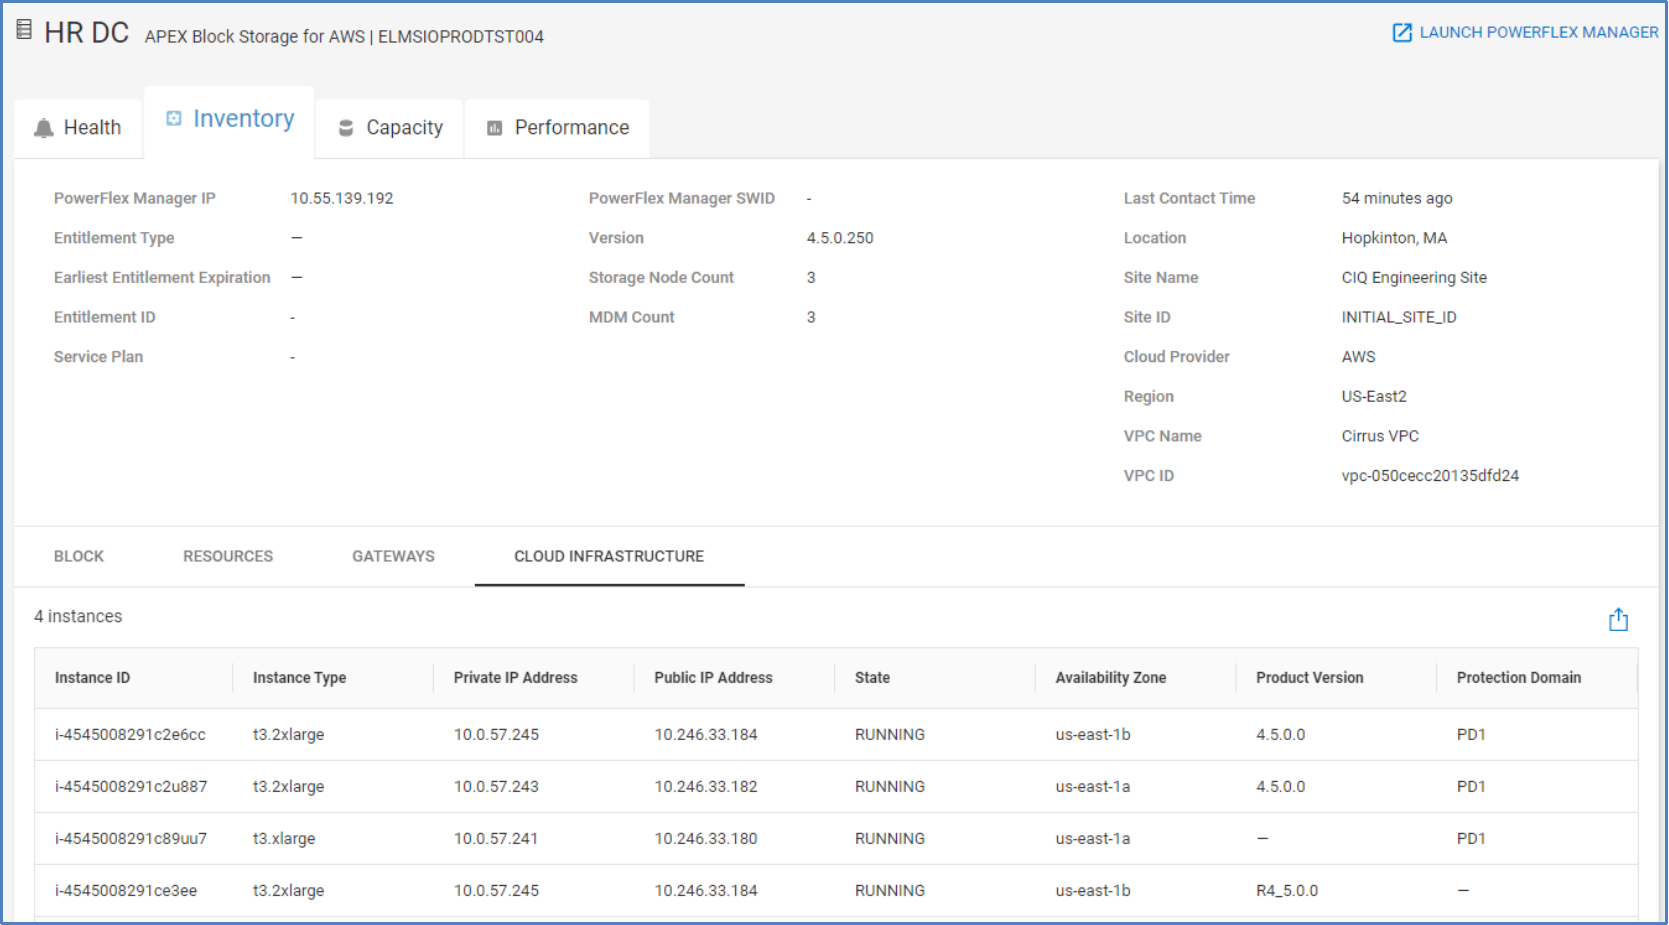
Task: Click the INITIAL_SITE_ID value
Action: coord(1399,317)
